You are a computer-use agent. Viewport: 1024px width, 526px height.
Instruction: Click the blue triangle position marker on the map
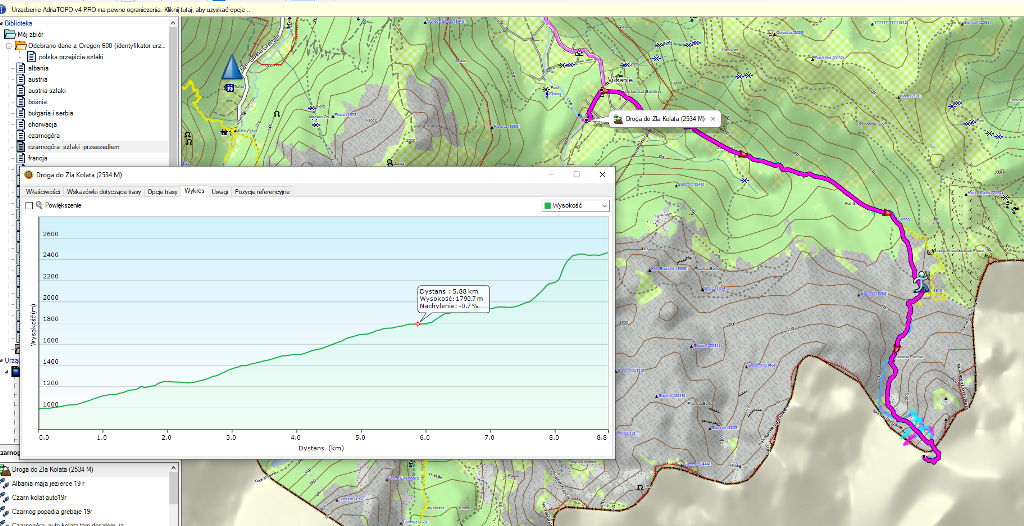click(232, 68)
